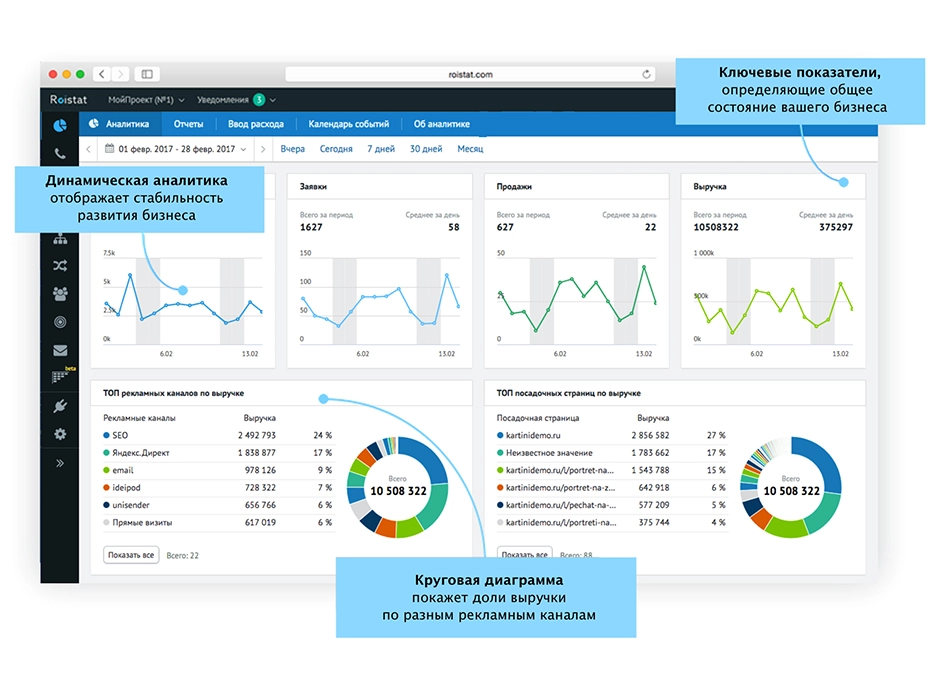
Task: Click the 30 дней period link
Action: [425, 149]
